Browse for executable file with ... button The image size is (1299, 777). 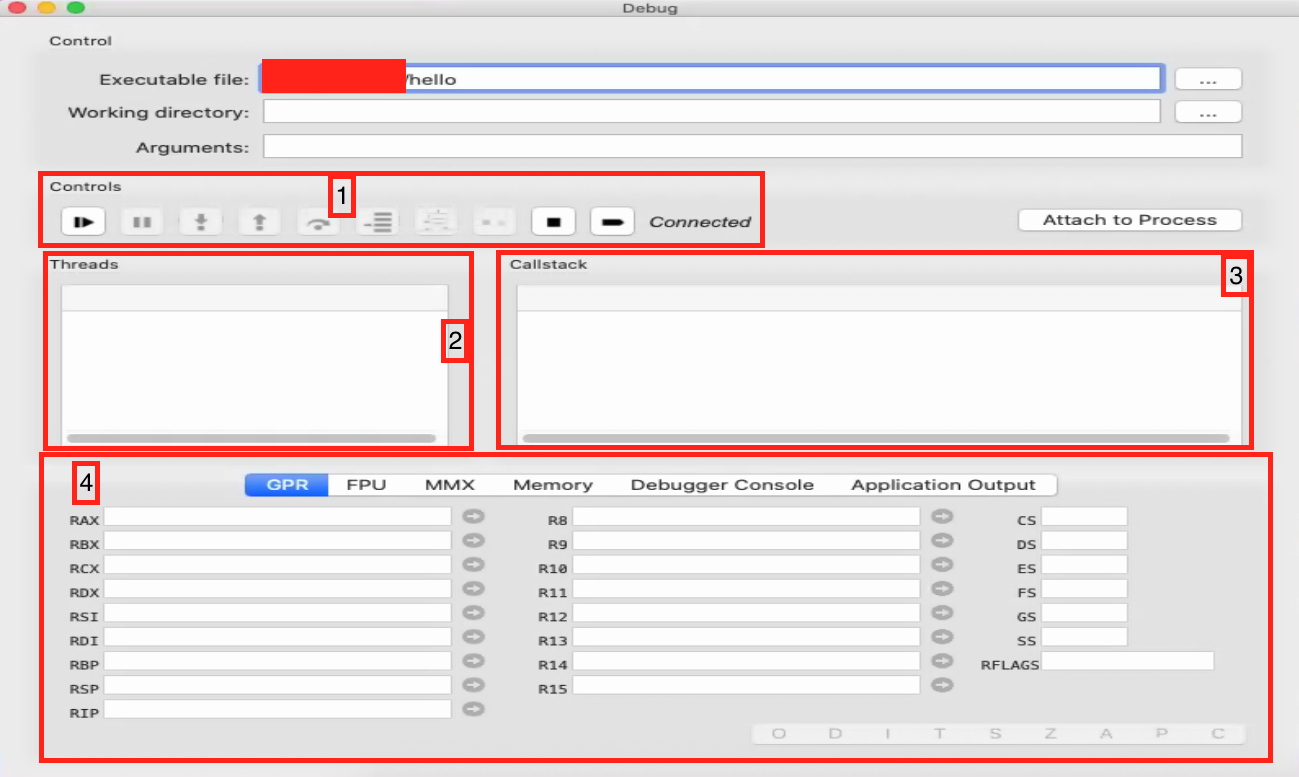[x=1207, y=79]
